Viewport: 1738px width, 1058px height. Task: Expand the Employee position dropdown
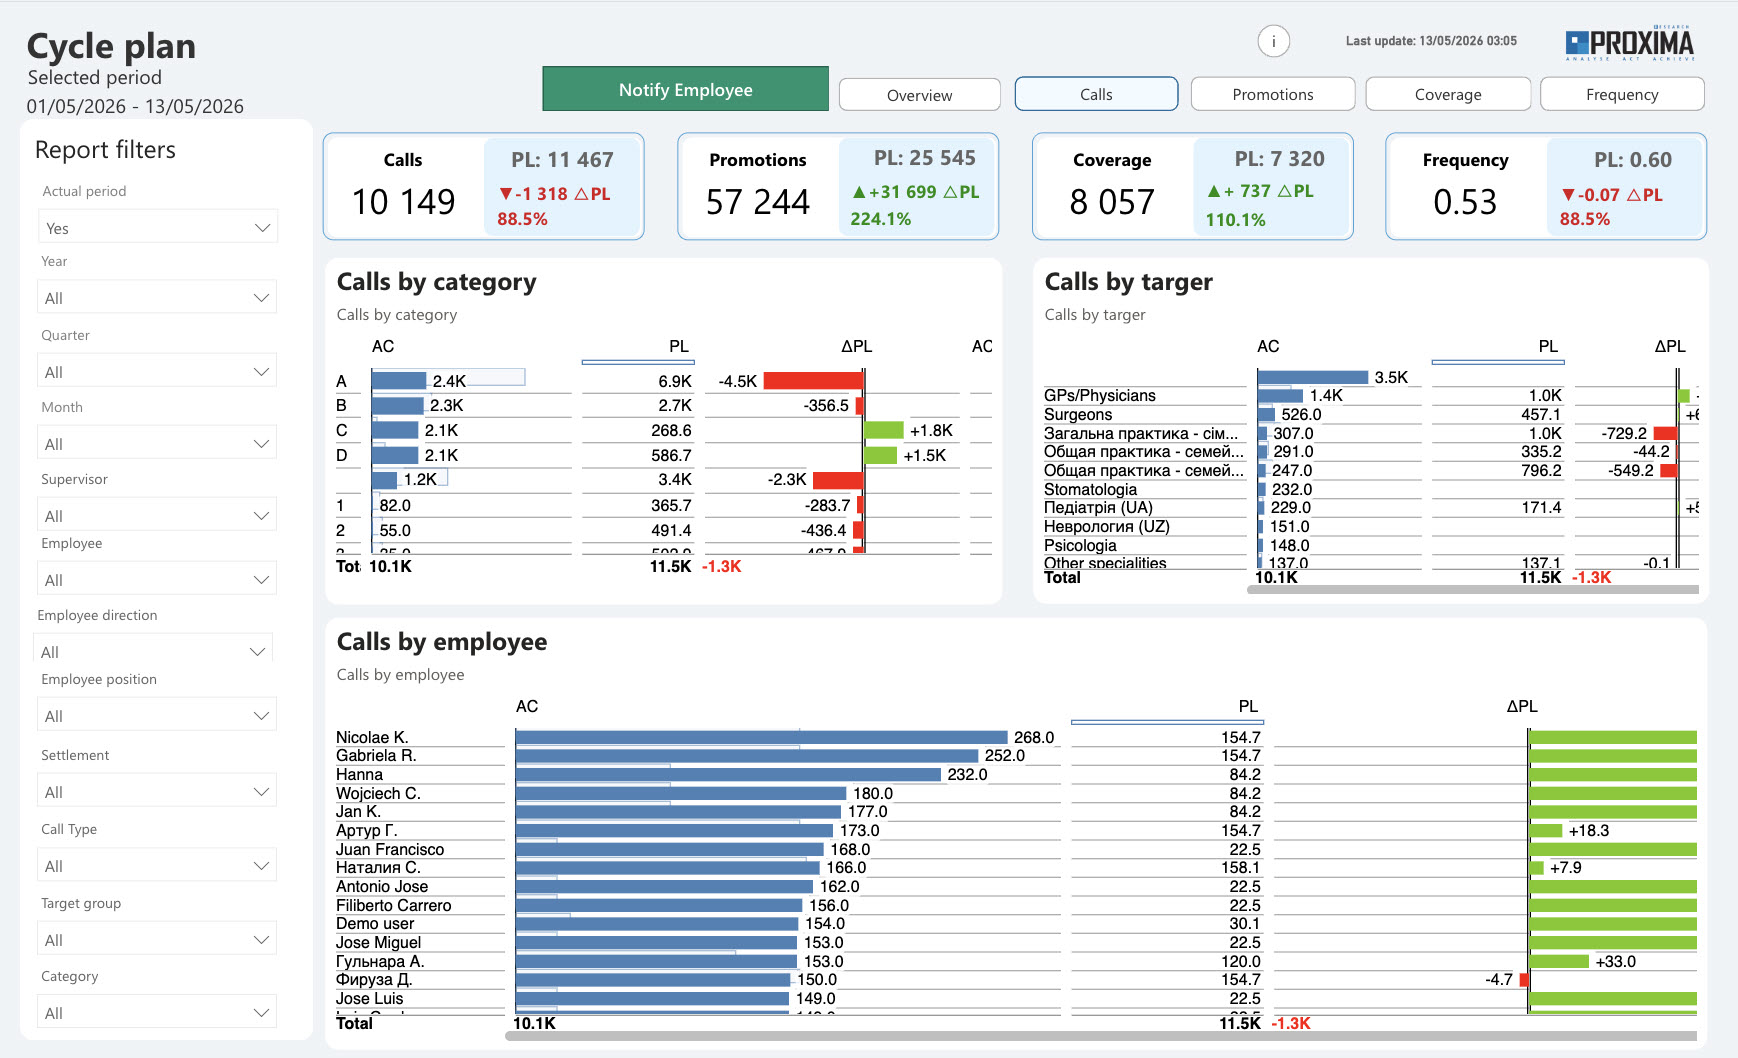pyautogui.click(x=158, y=715)
